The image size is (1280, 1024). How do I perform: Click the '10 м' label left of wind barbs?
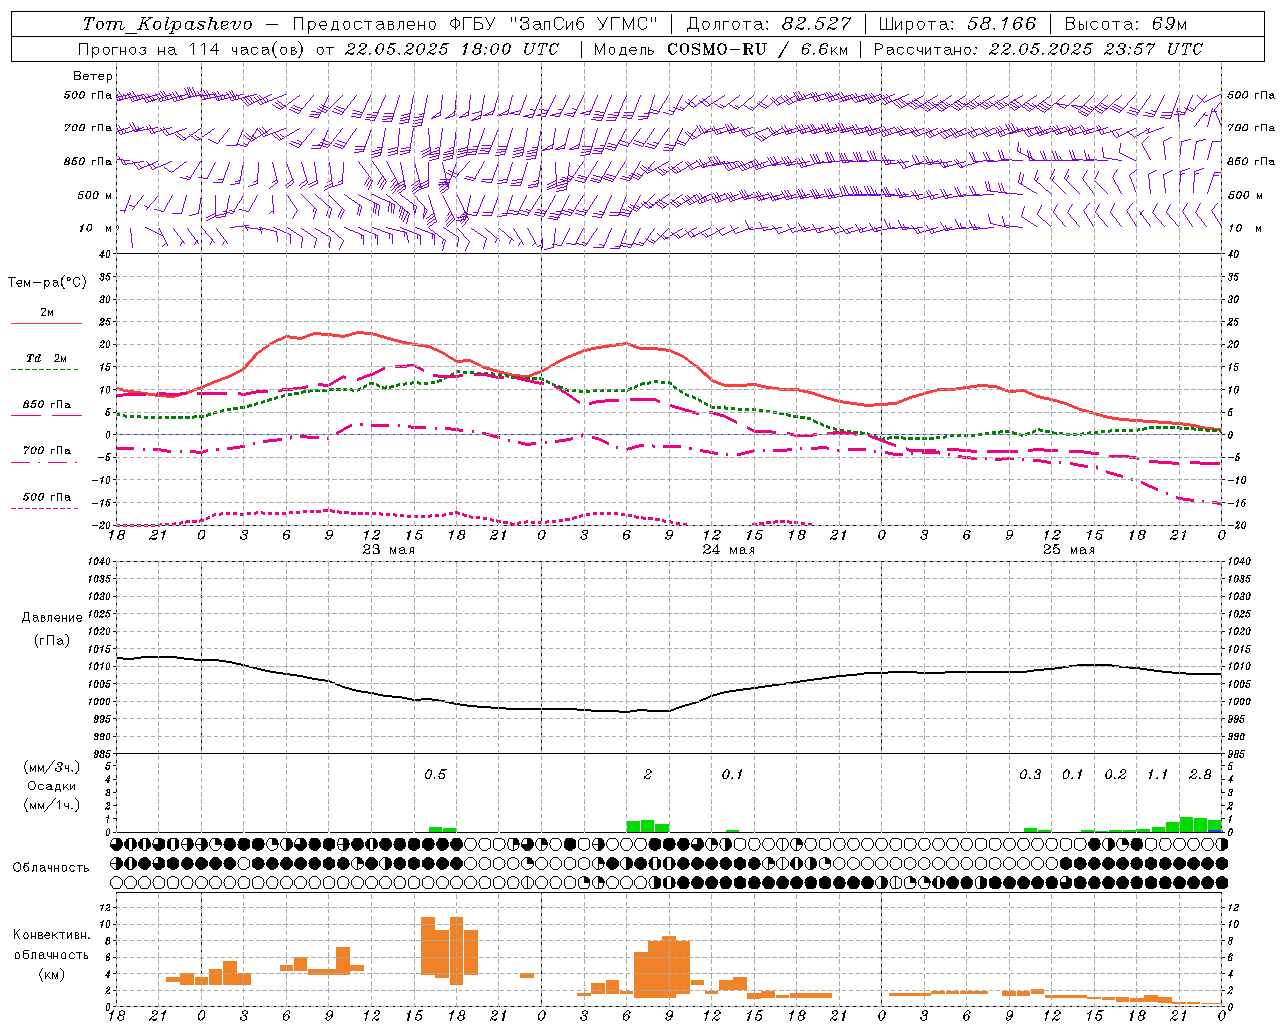click(95, 228)
